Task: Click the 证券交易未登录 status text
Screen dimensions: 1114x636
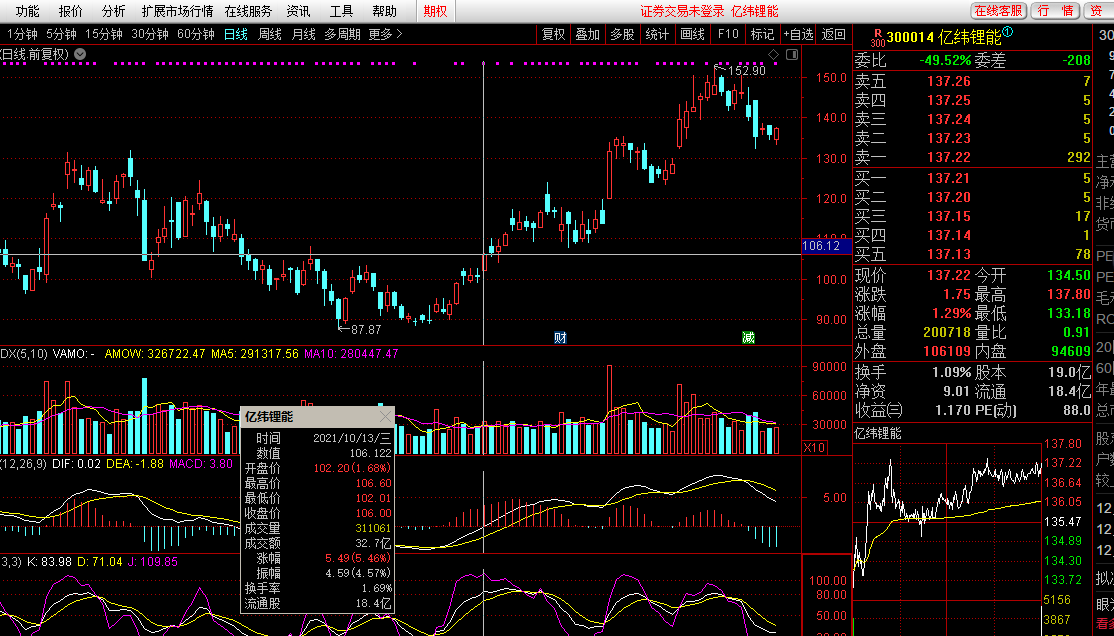Action: tap(682, 11)
